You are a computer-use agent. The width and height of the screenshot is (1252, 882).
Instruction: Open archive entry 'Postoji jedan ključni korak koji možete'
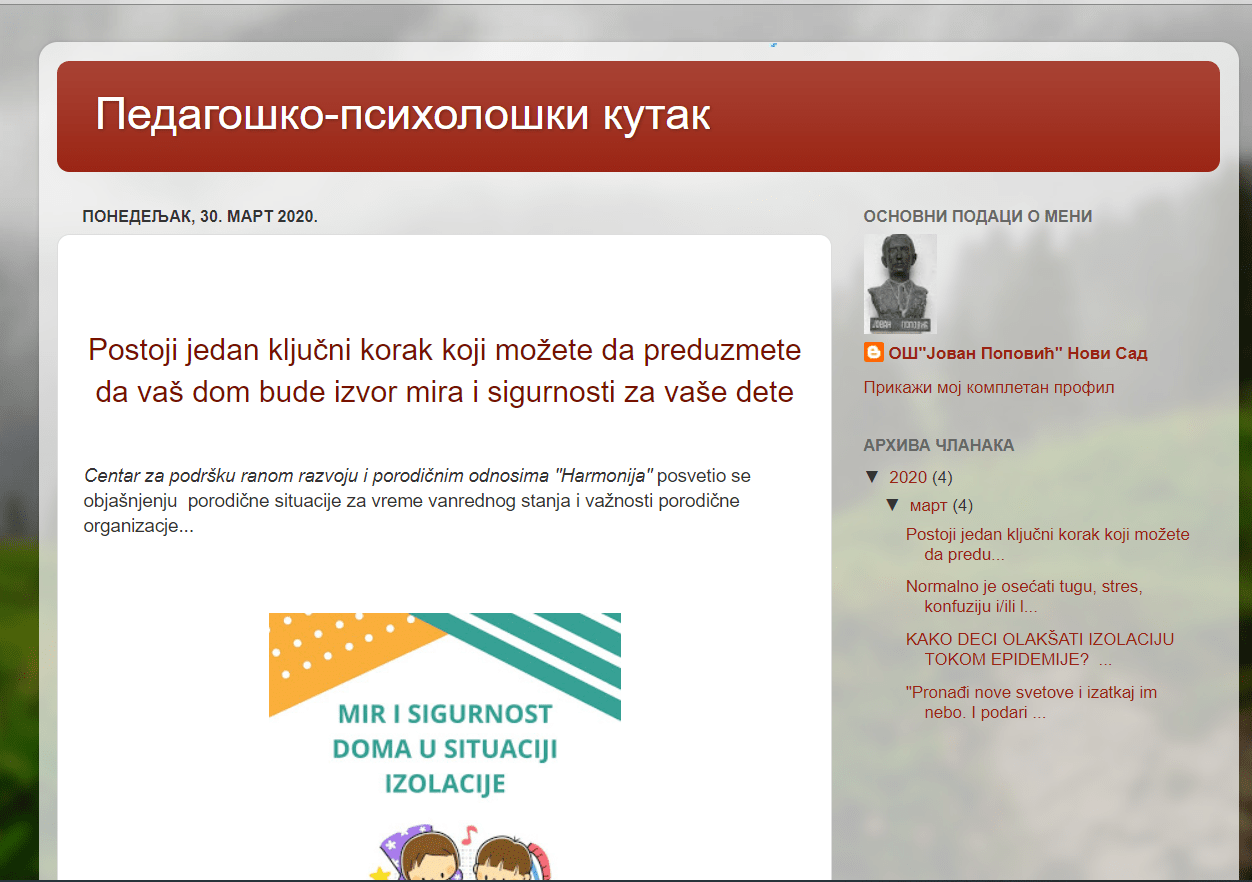(x=1046, y=544)
